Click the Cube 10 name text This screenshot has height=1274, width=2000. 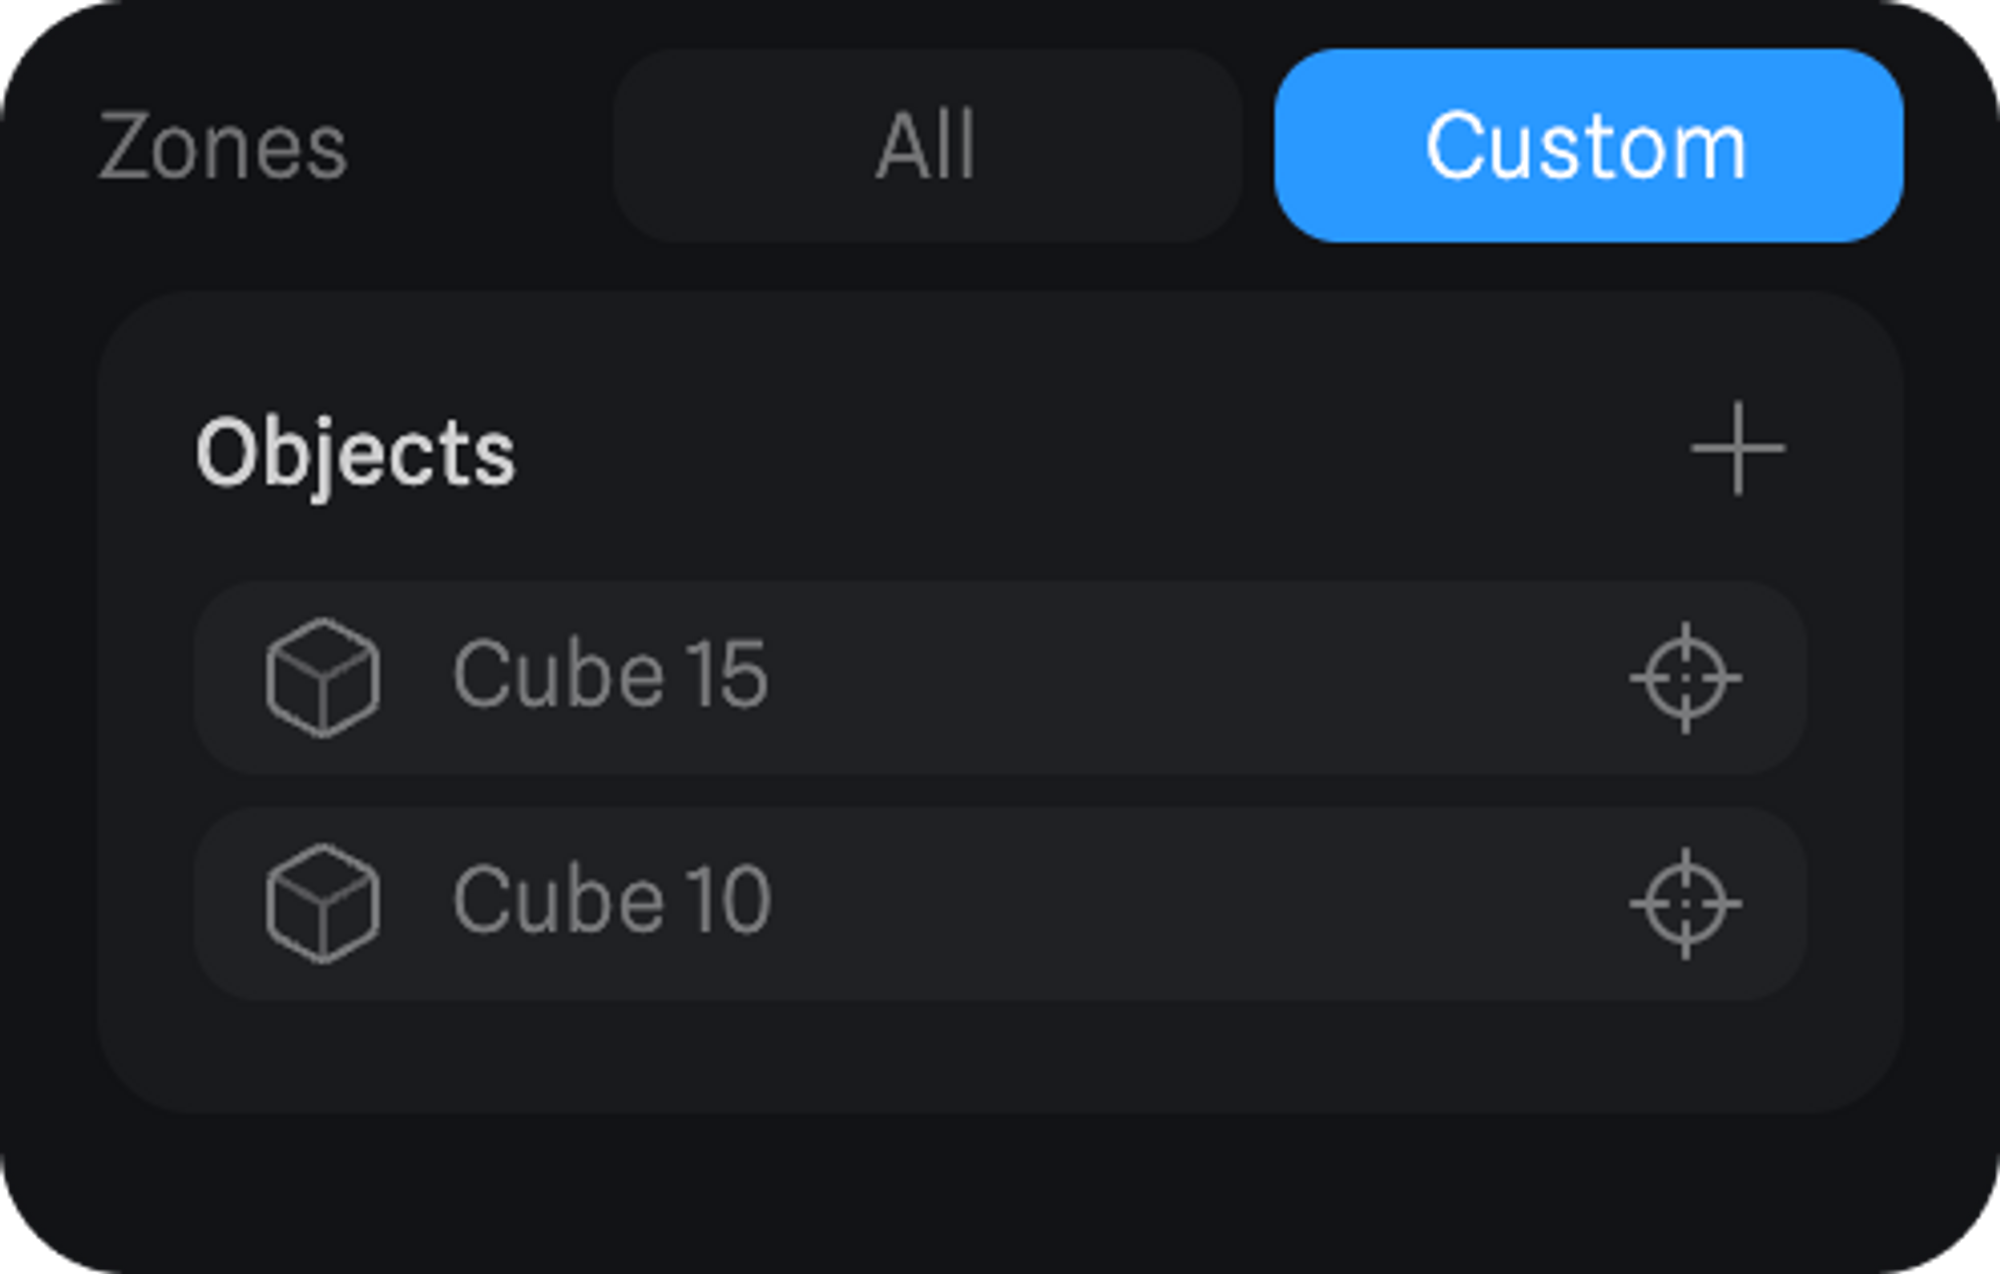612,902
